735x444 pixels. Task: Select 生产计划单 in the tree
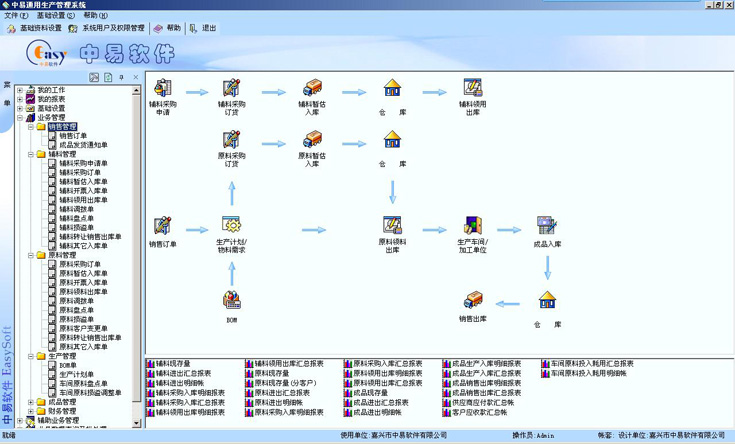point(76,375)
